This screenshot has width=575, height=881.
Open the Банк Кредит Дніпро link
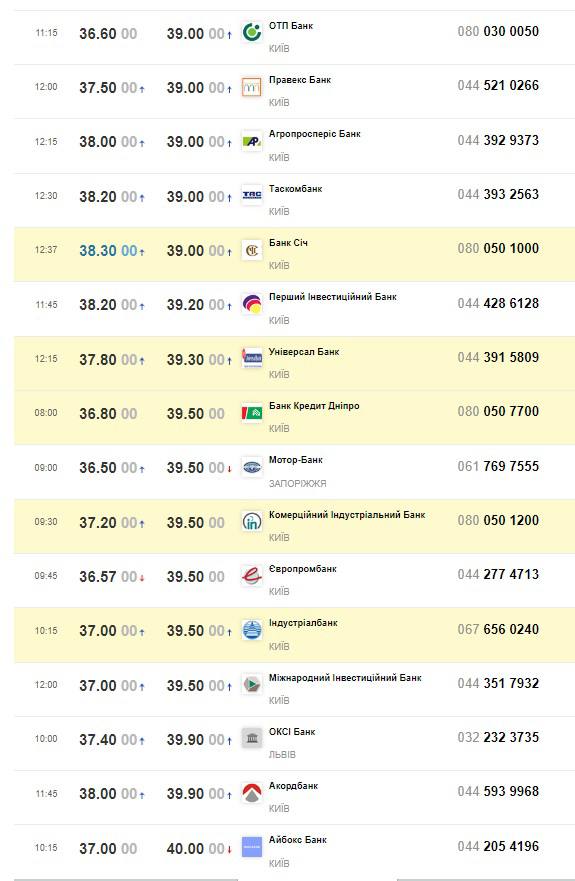coord(314,406)
